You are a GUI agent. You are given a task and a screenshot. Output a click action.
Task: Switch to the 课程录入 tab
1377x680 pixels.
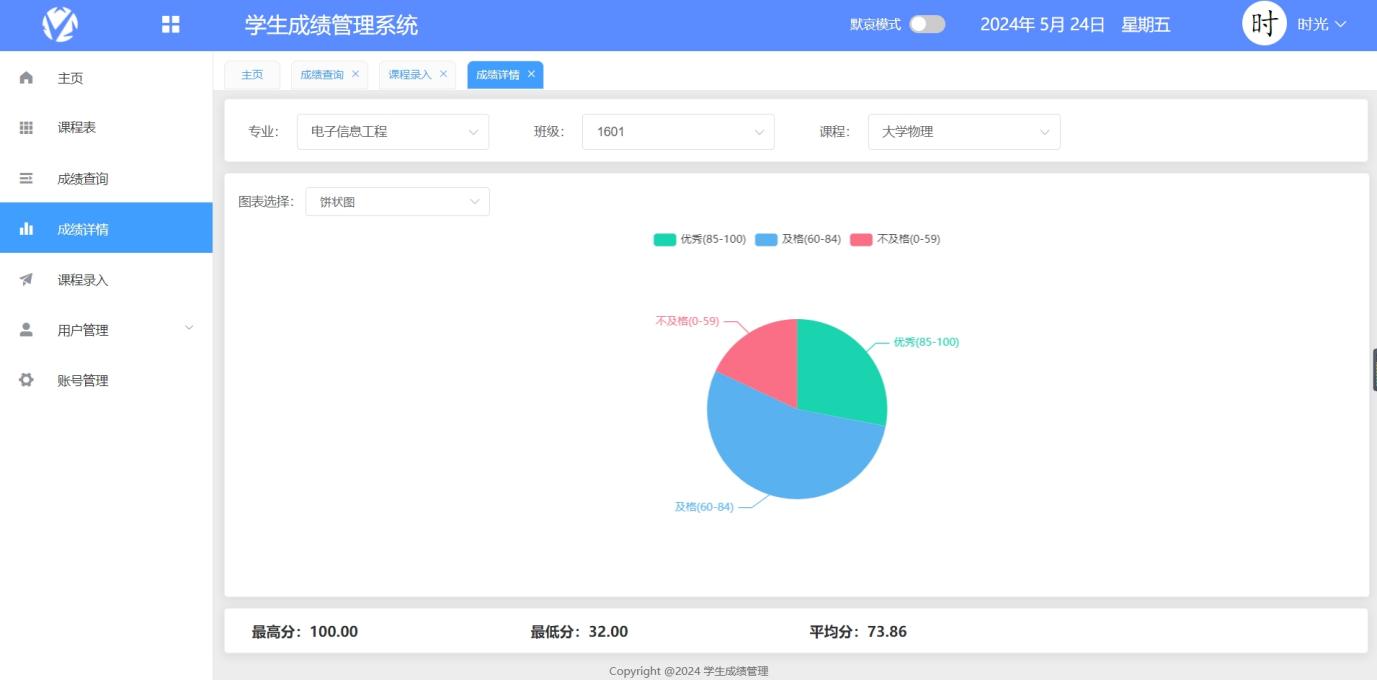(410, 74)
